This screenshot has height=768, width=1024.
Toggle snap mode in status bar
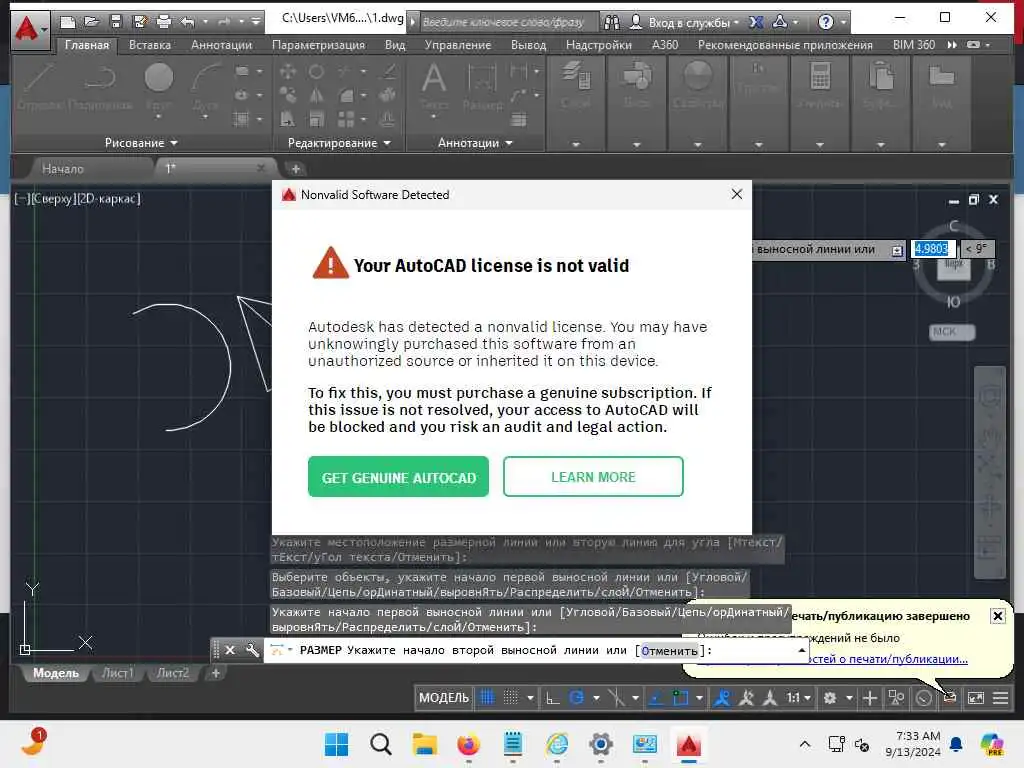point(511,698)
